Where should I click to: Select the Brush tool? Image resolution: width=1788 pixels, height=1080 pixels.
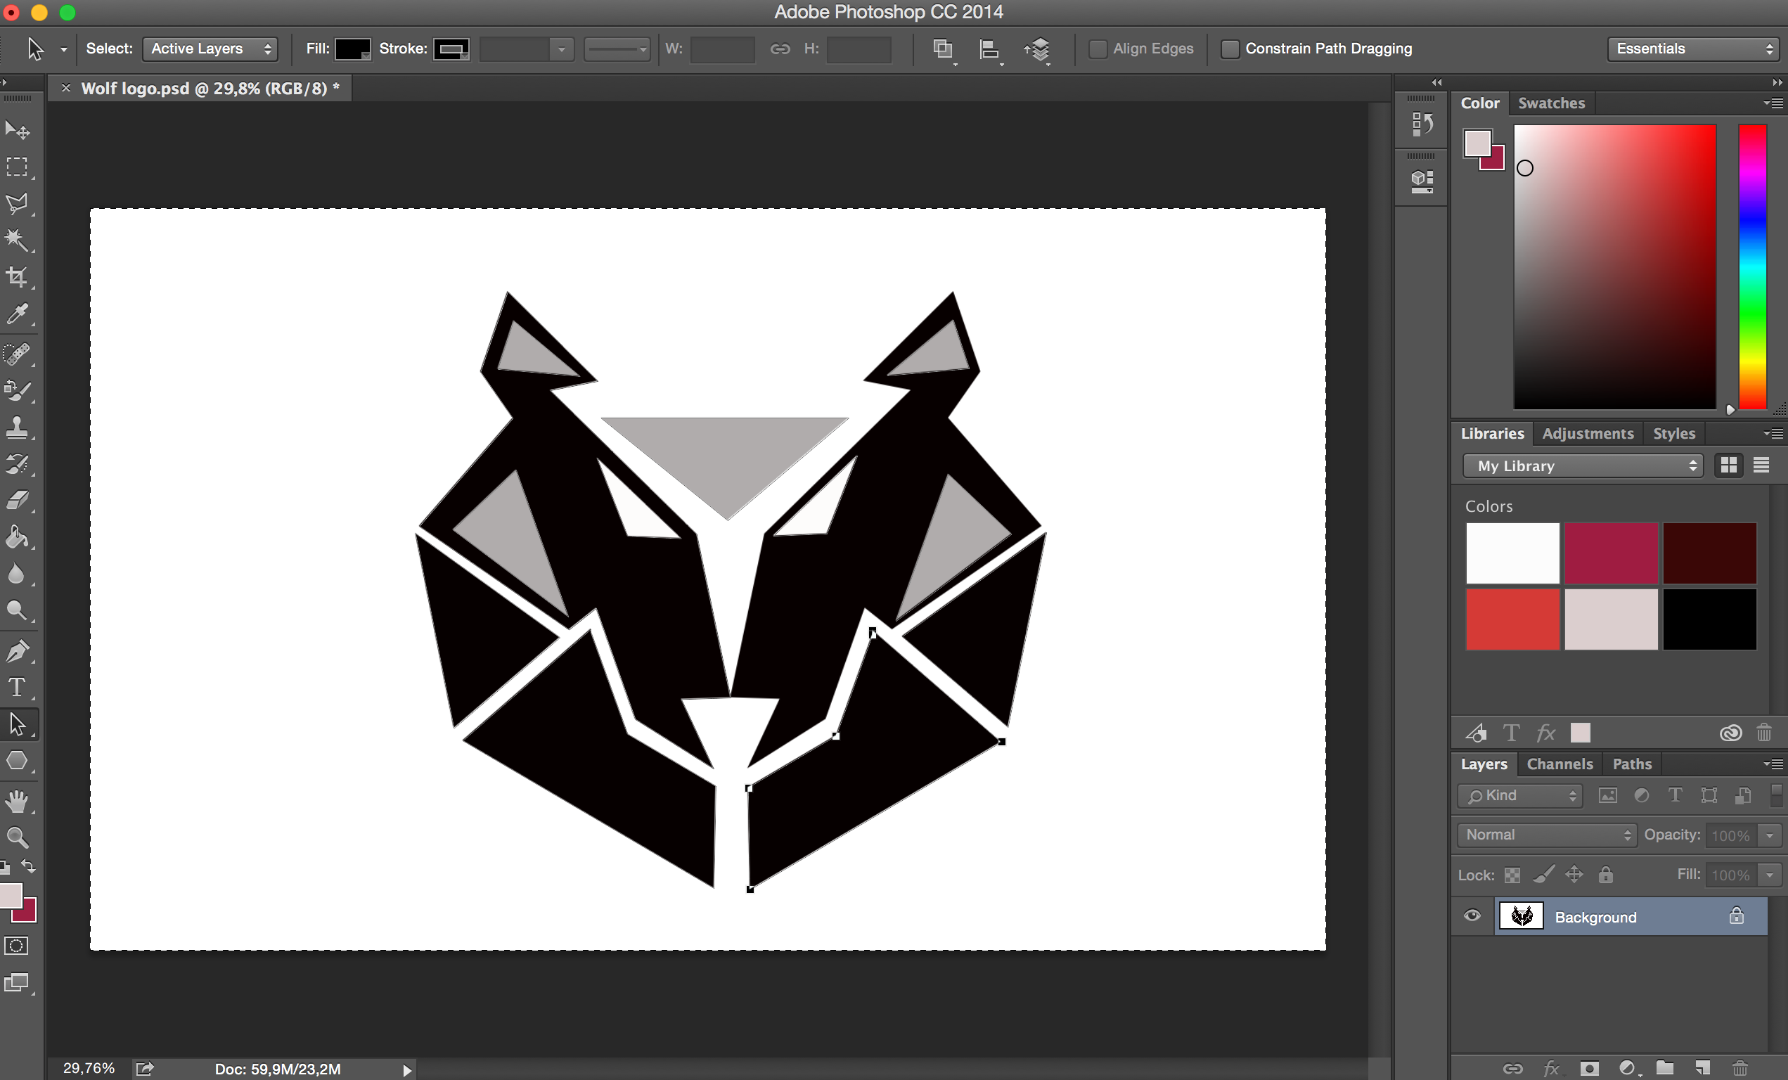point(17,391)
